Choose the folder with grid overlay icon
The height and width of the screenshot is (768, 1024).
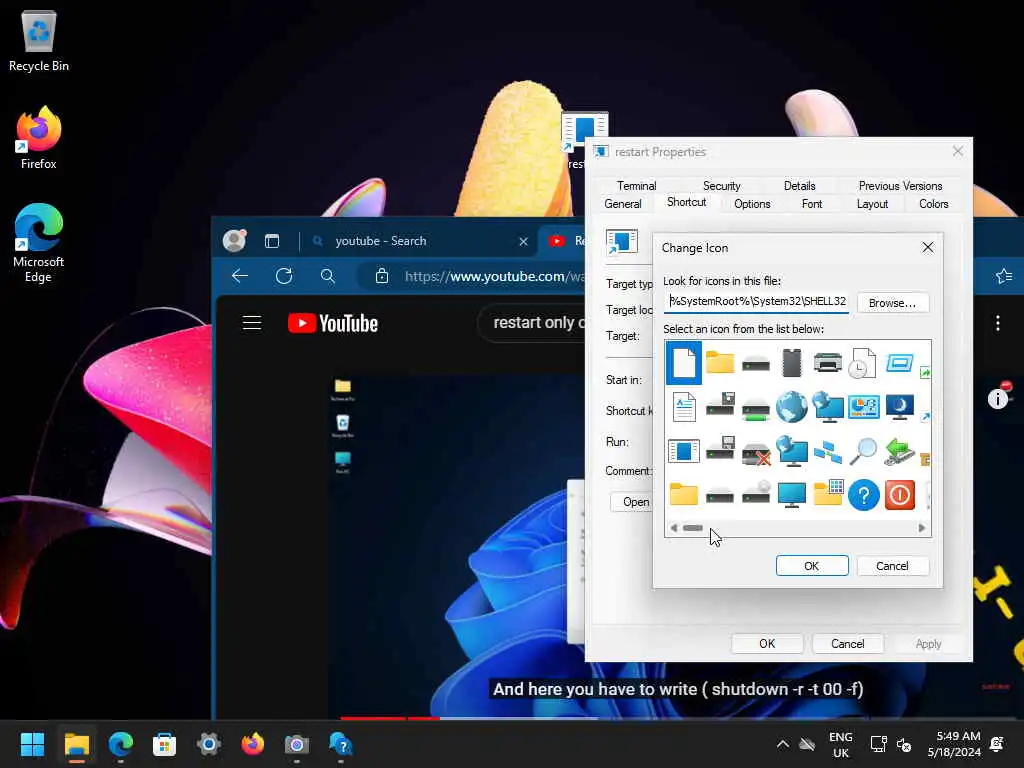828,494
